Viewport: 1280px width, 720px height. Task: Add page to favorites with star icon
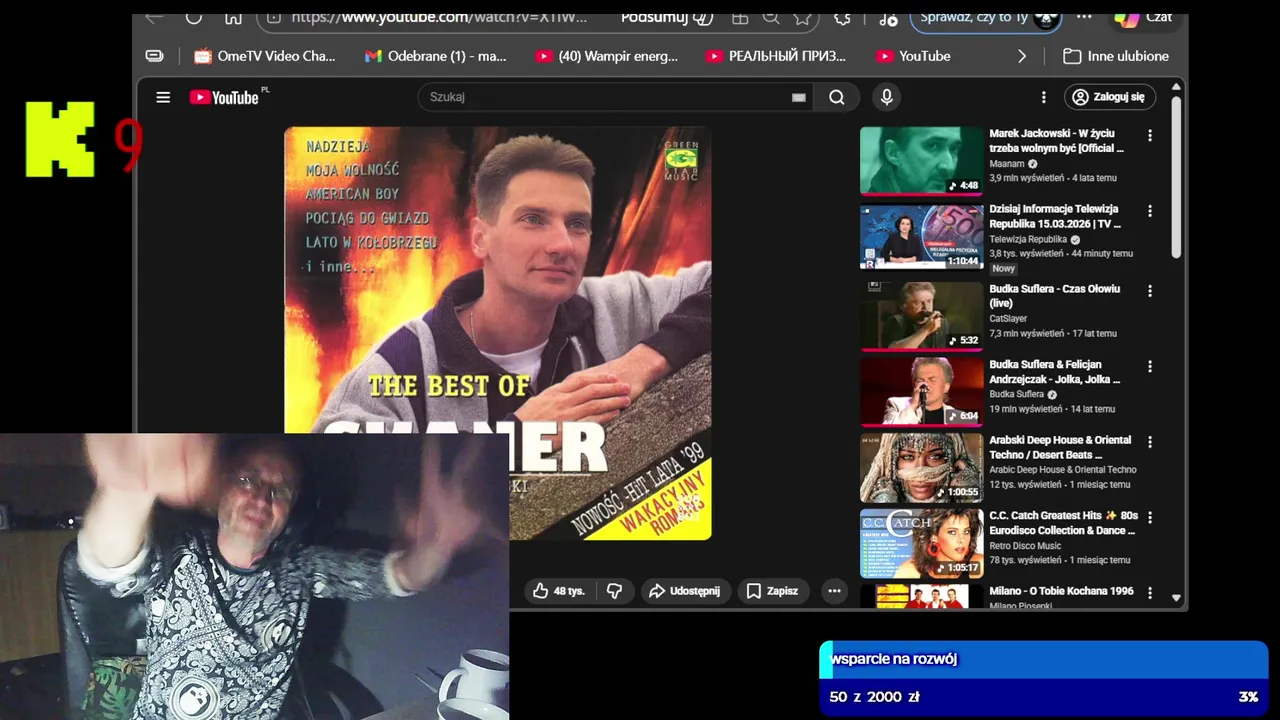[802, 17]
